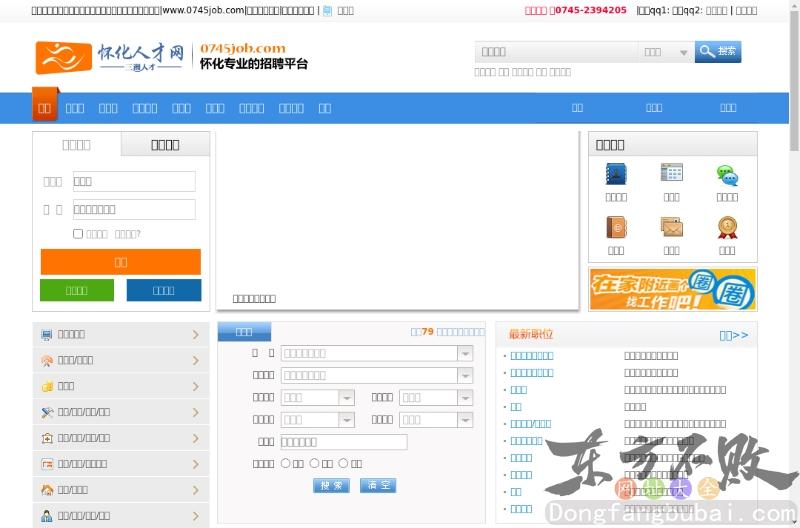The width and height of the screenshot is (800, 528).
Task: Open the brown notebook icon in the quick panel
Action: [616, 228]
